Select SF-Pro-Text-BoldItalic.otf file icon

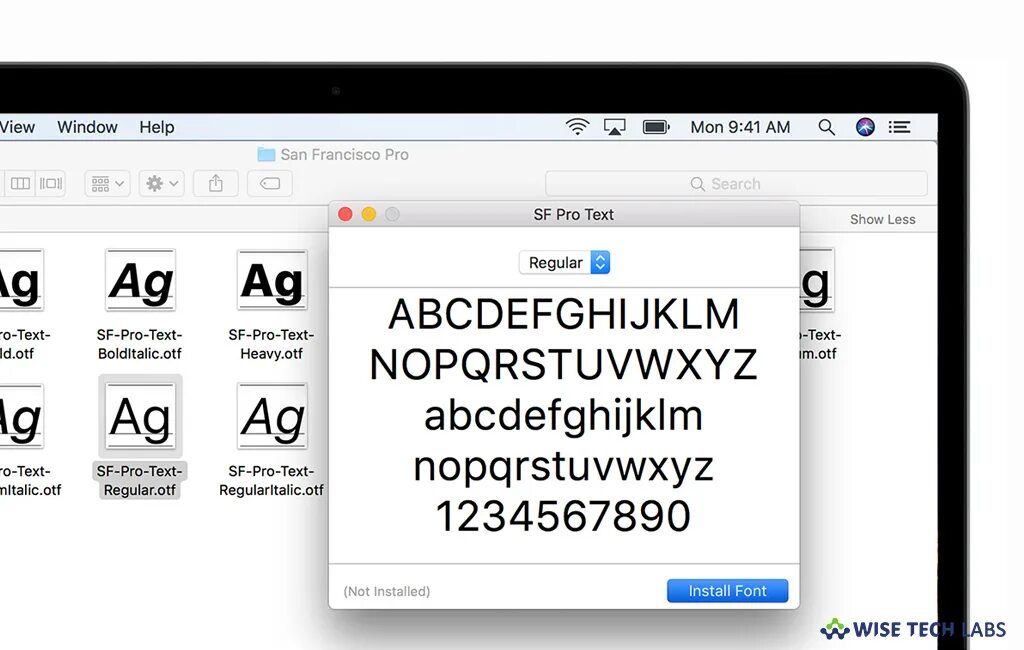[140, 281]
